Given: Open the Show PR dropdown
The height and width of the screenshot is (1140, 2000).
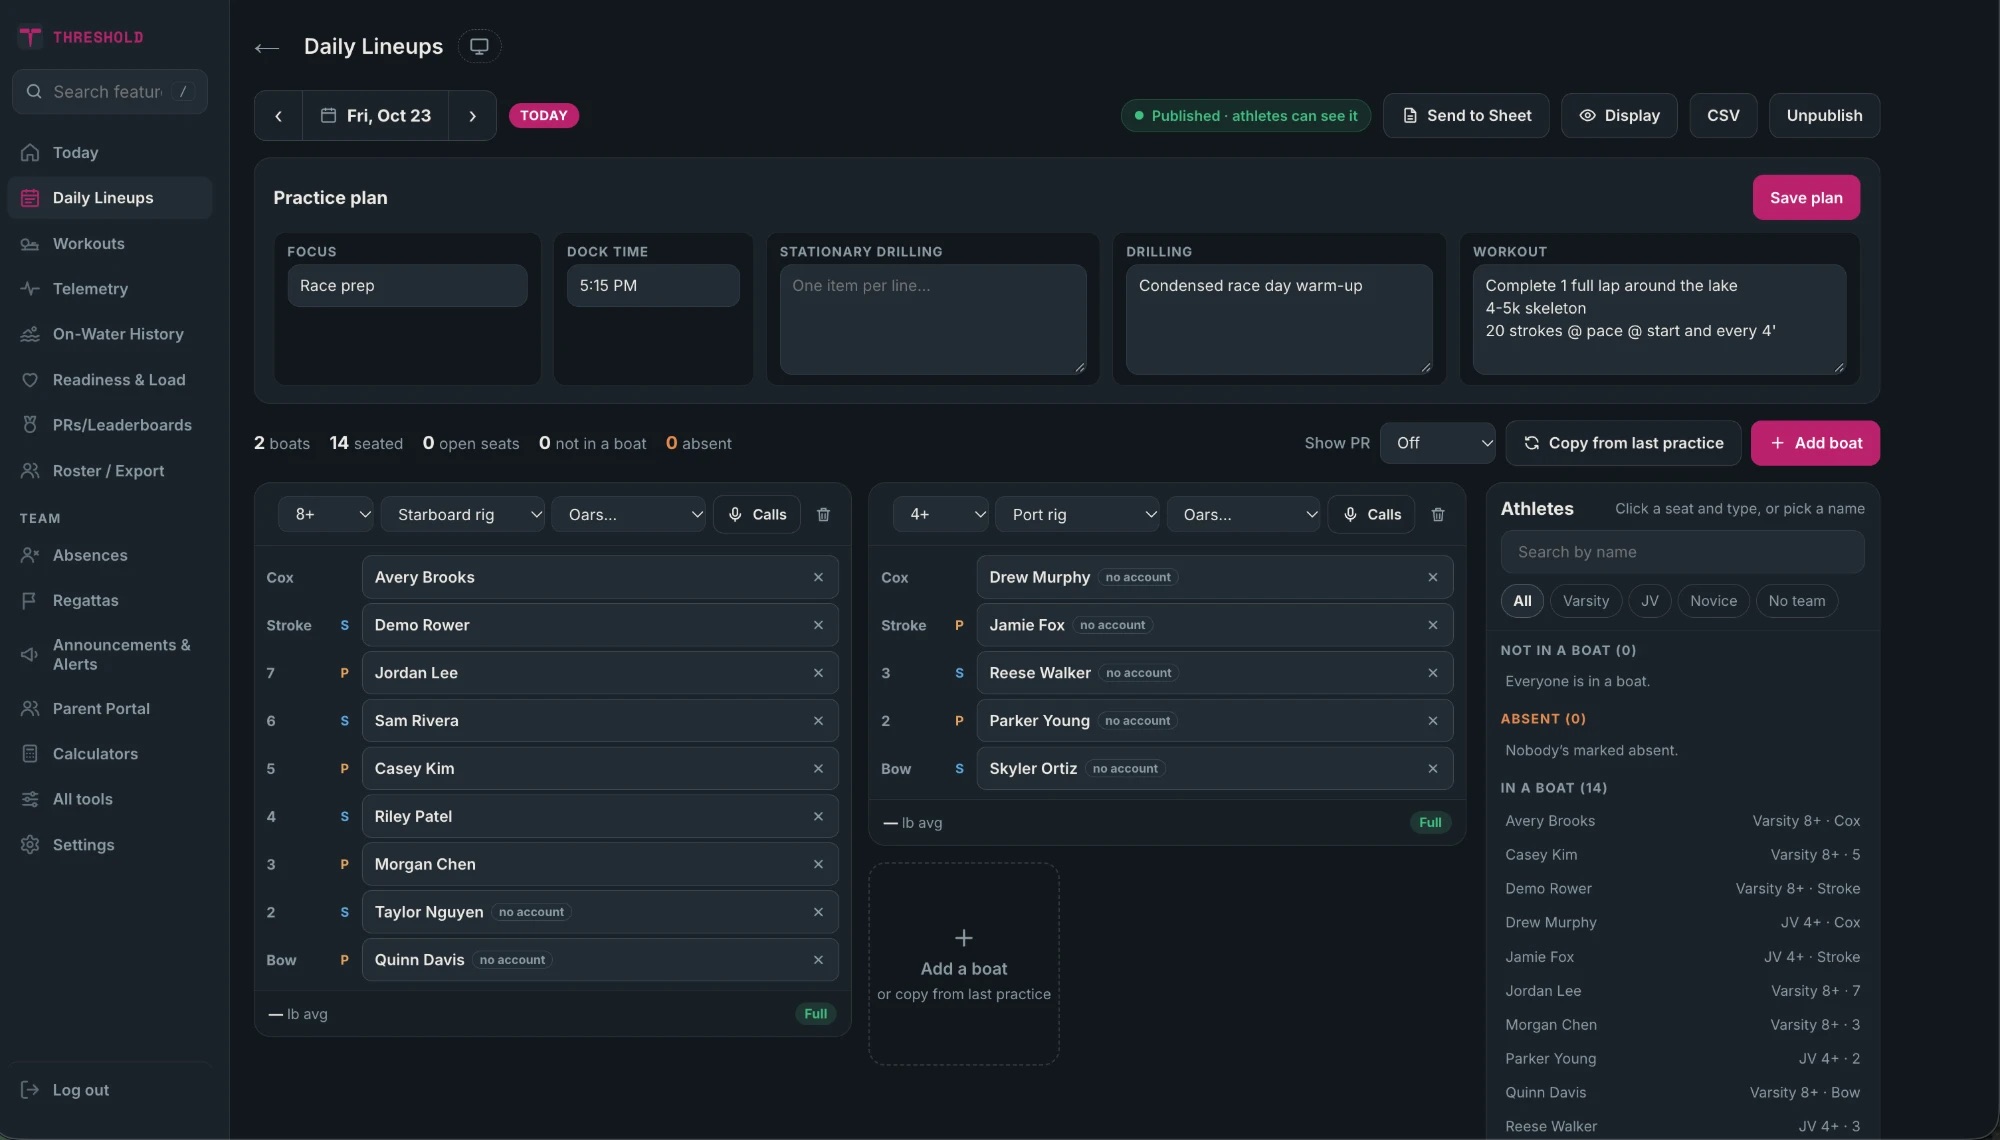Looking at the screenshot, I should [1438, 443].
